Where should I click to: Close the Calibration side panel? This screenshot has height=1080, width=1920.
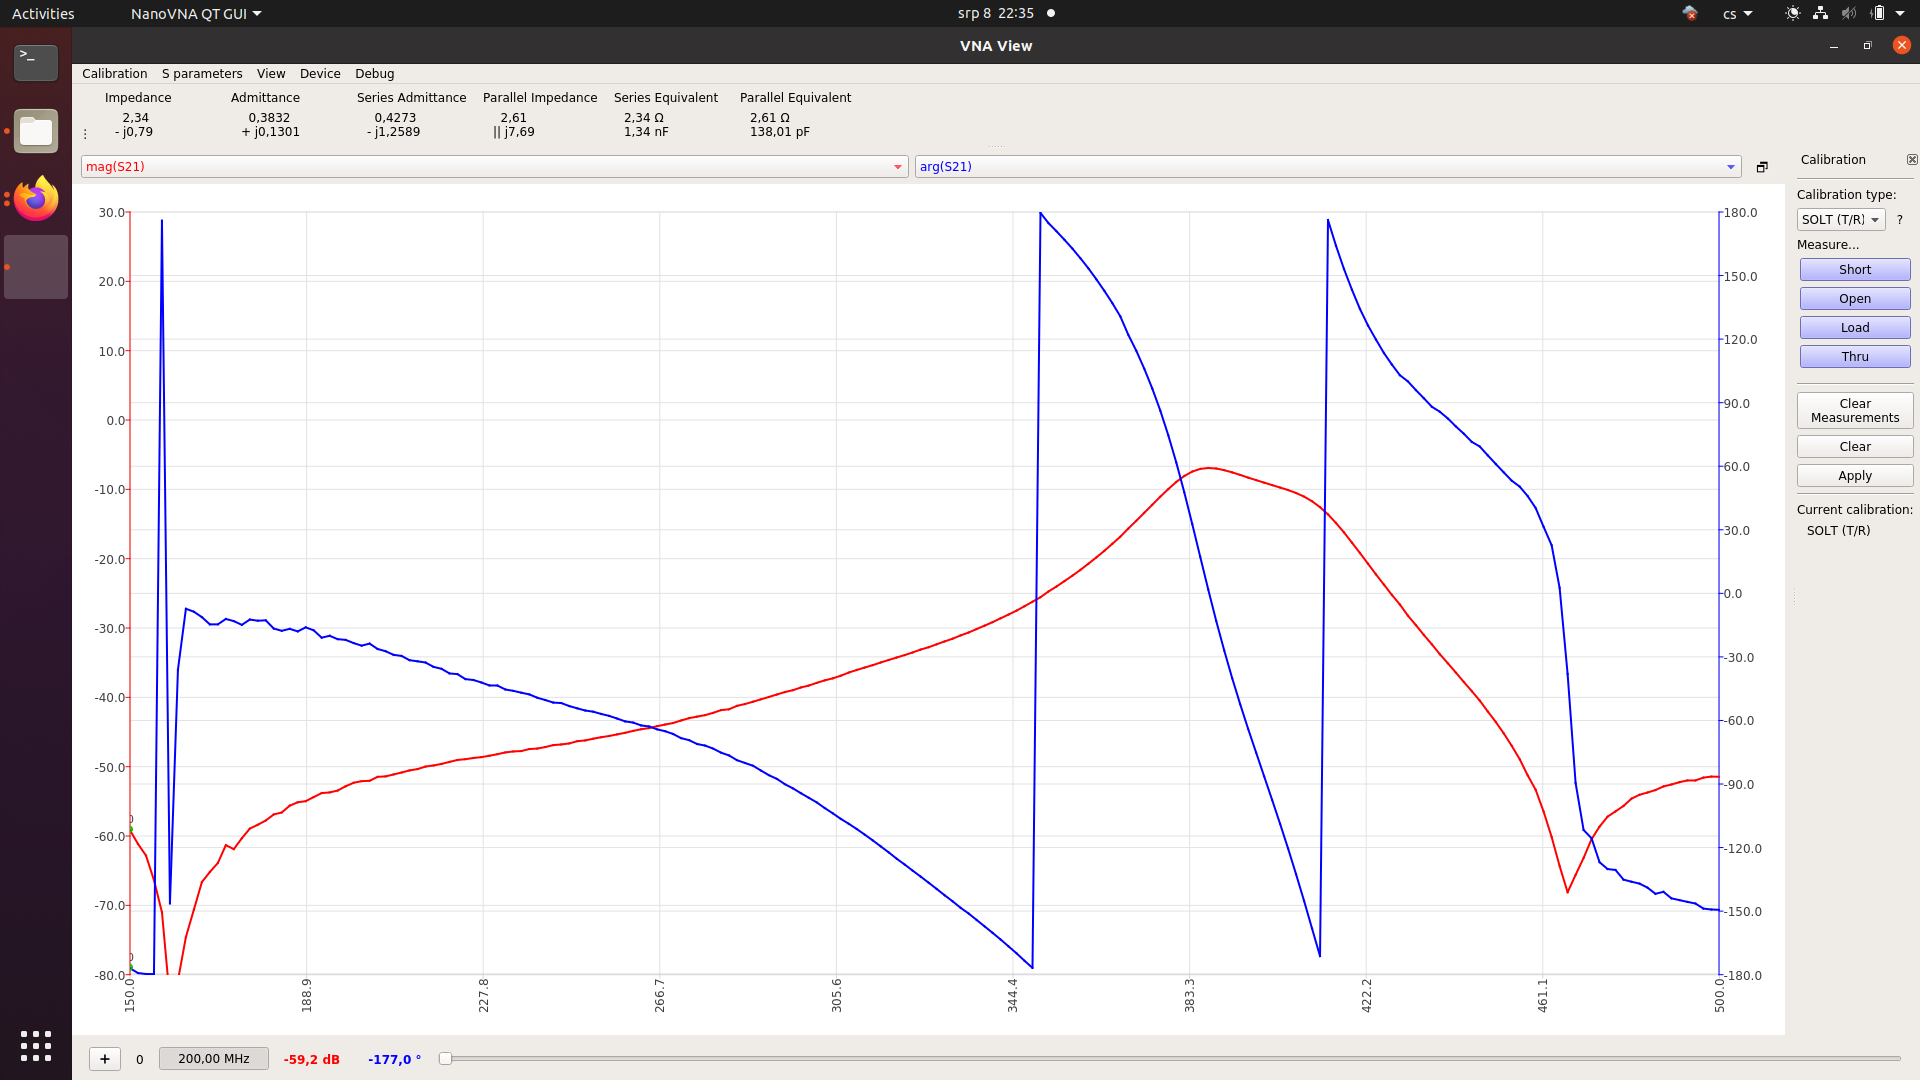[x=1912, y=160]
